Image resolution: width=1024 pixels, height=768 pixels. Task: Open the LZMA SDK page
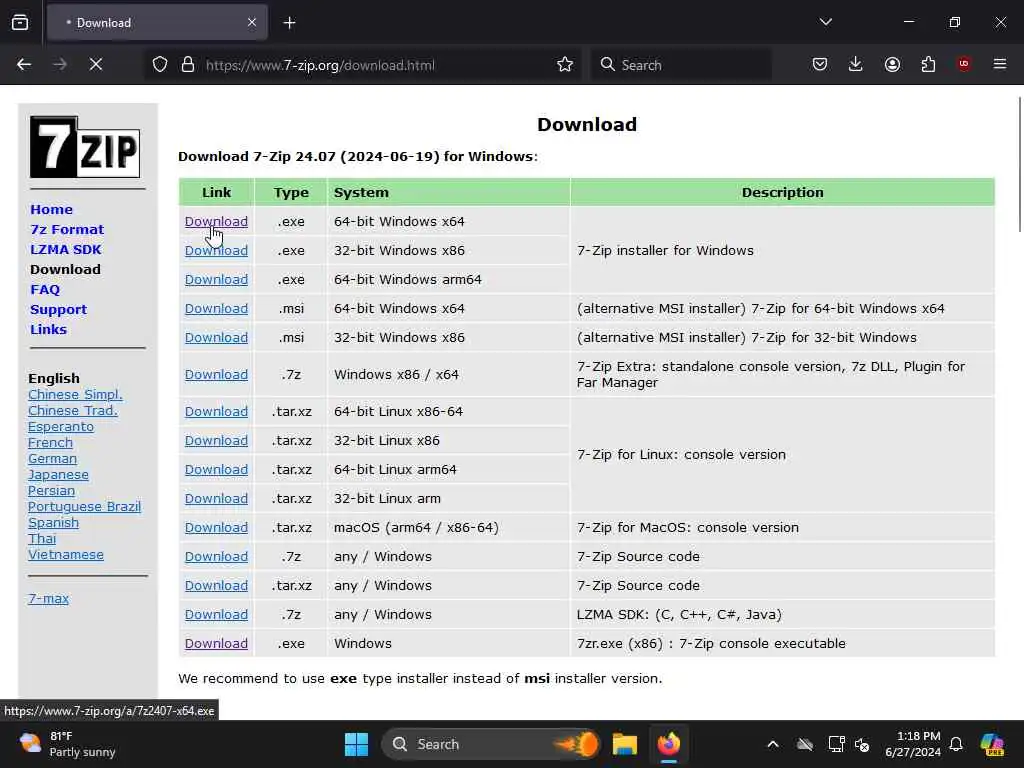(66, 249)
